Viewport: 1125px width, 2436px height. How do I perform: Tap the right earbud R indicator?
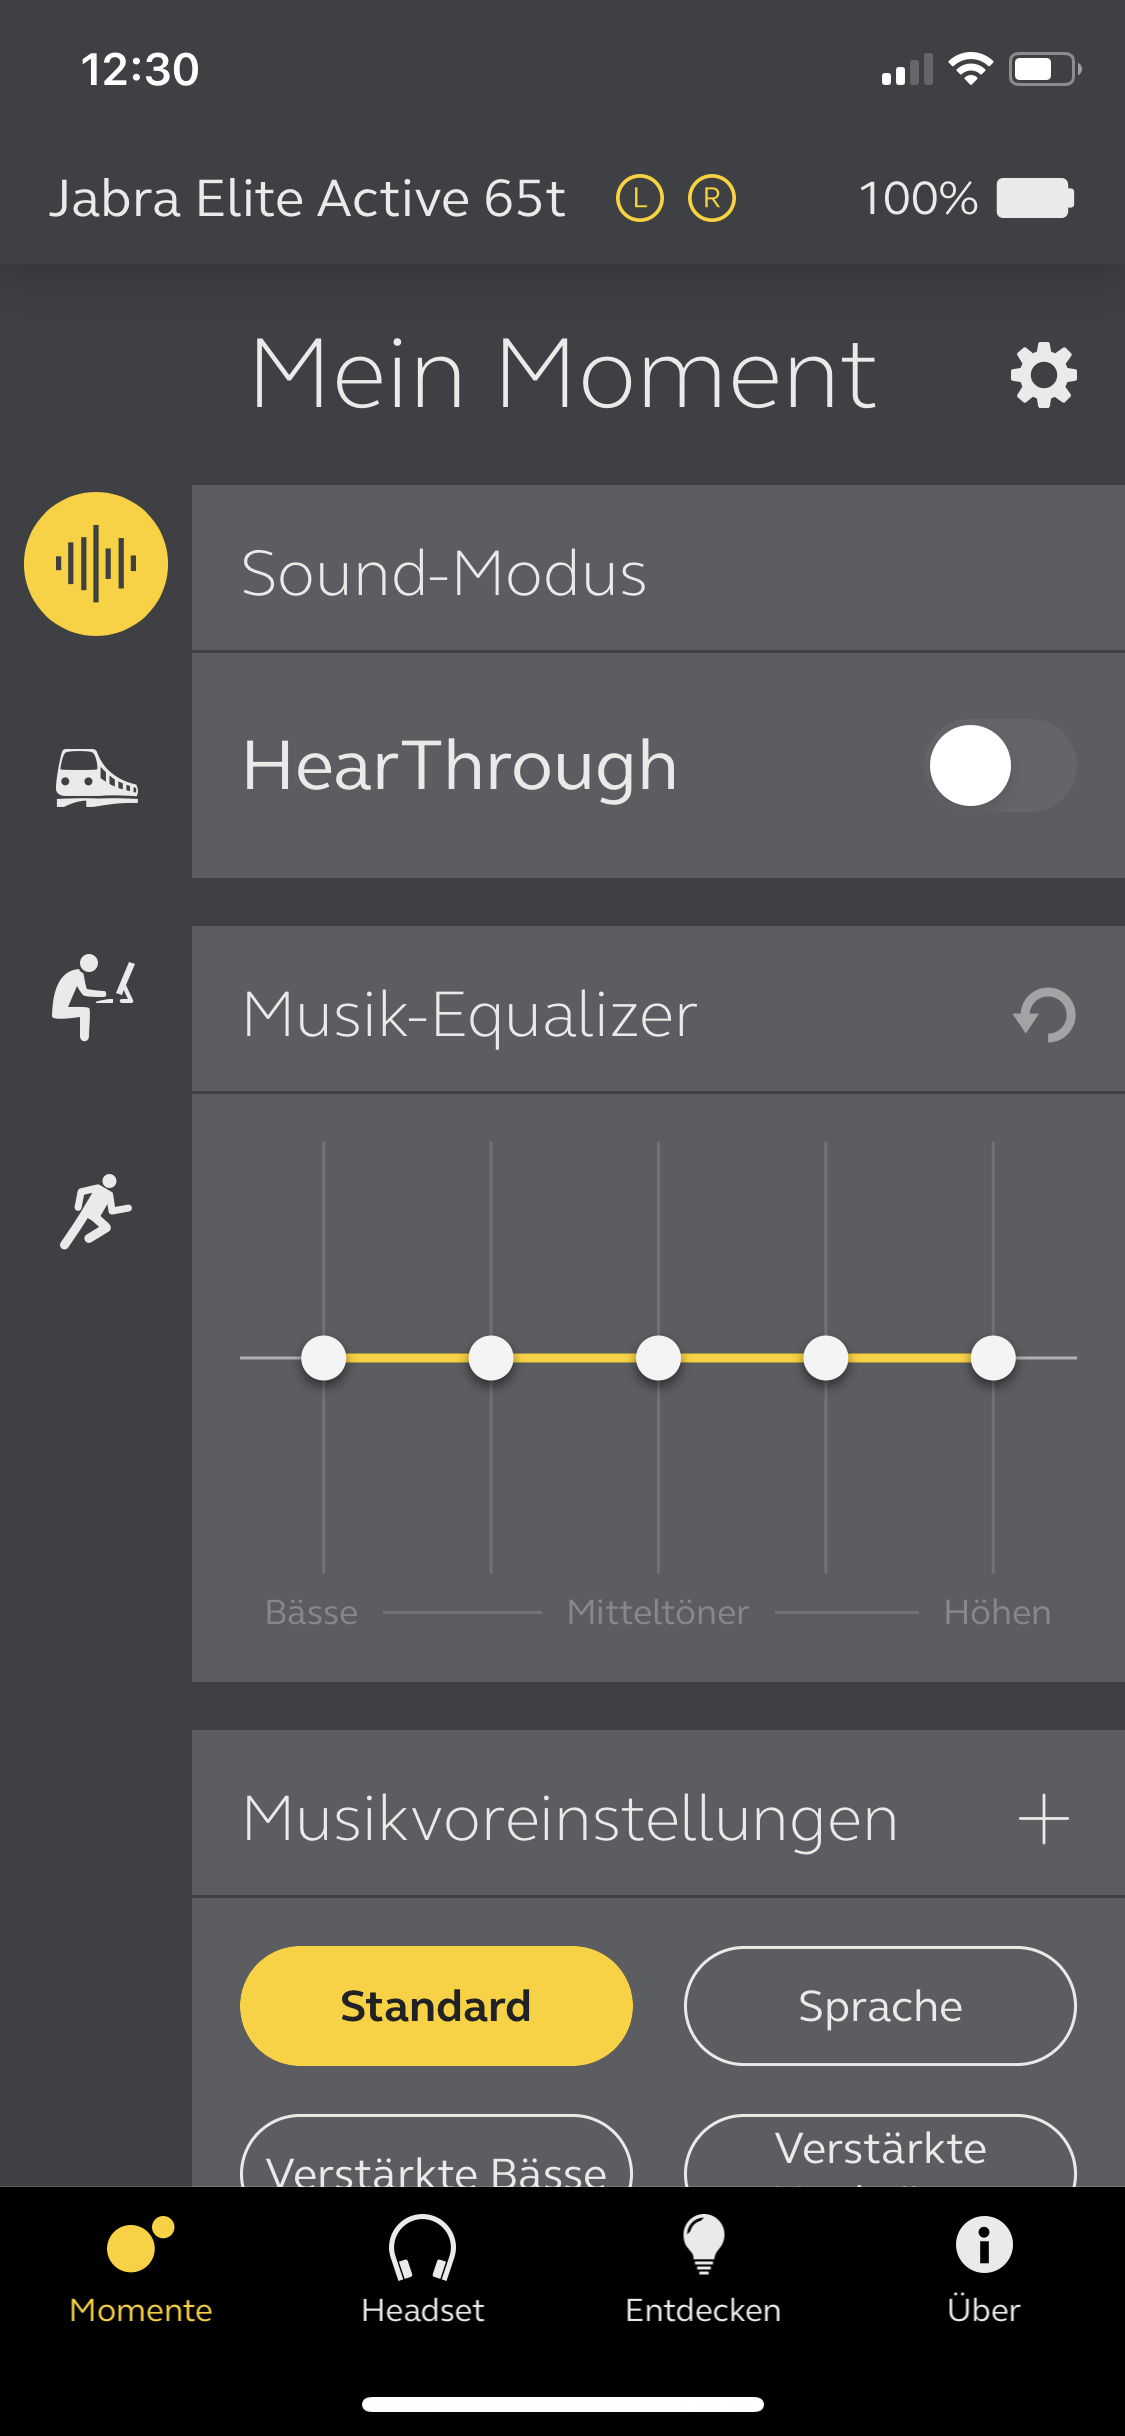click(x=712, y=198)
